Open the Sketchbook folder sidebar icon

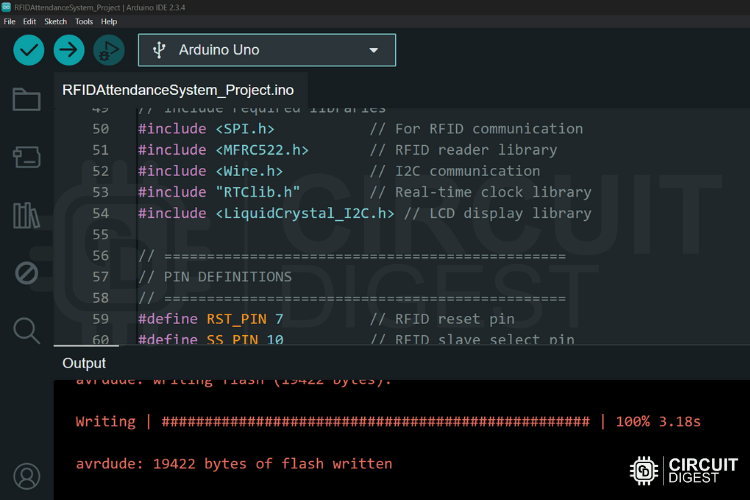pos(26,99)
